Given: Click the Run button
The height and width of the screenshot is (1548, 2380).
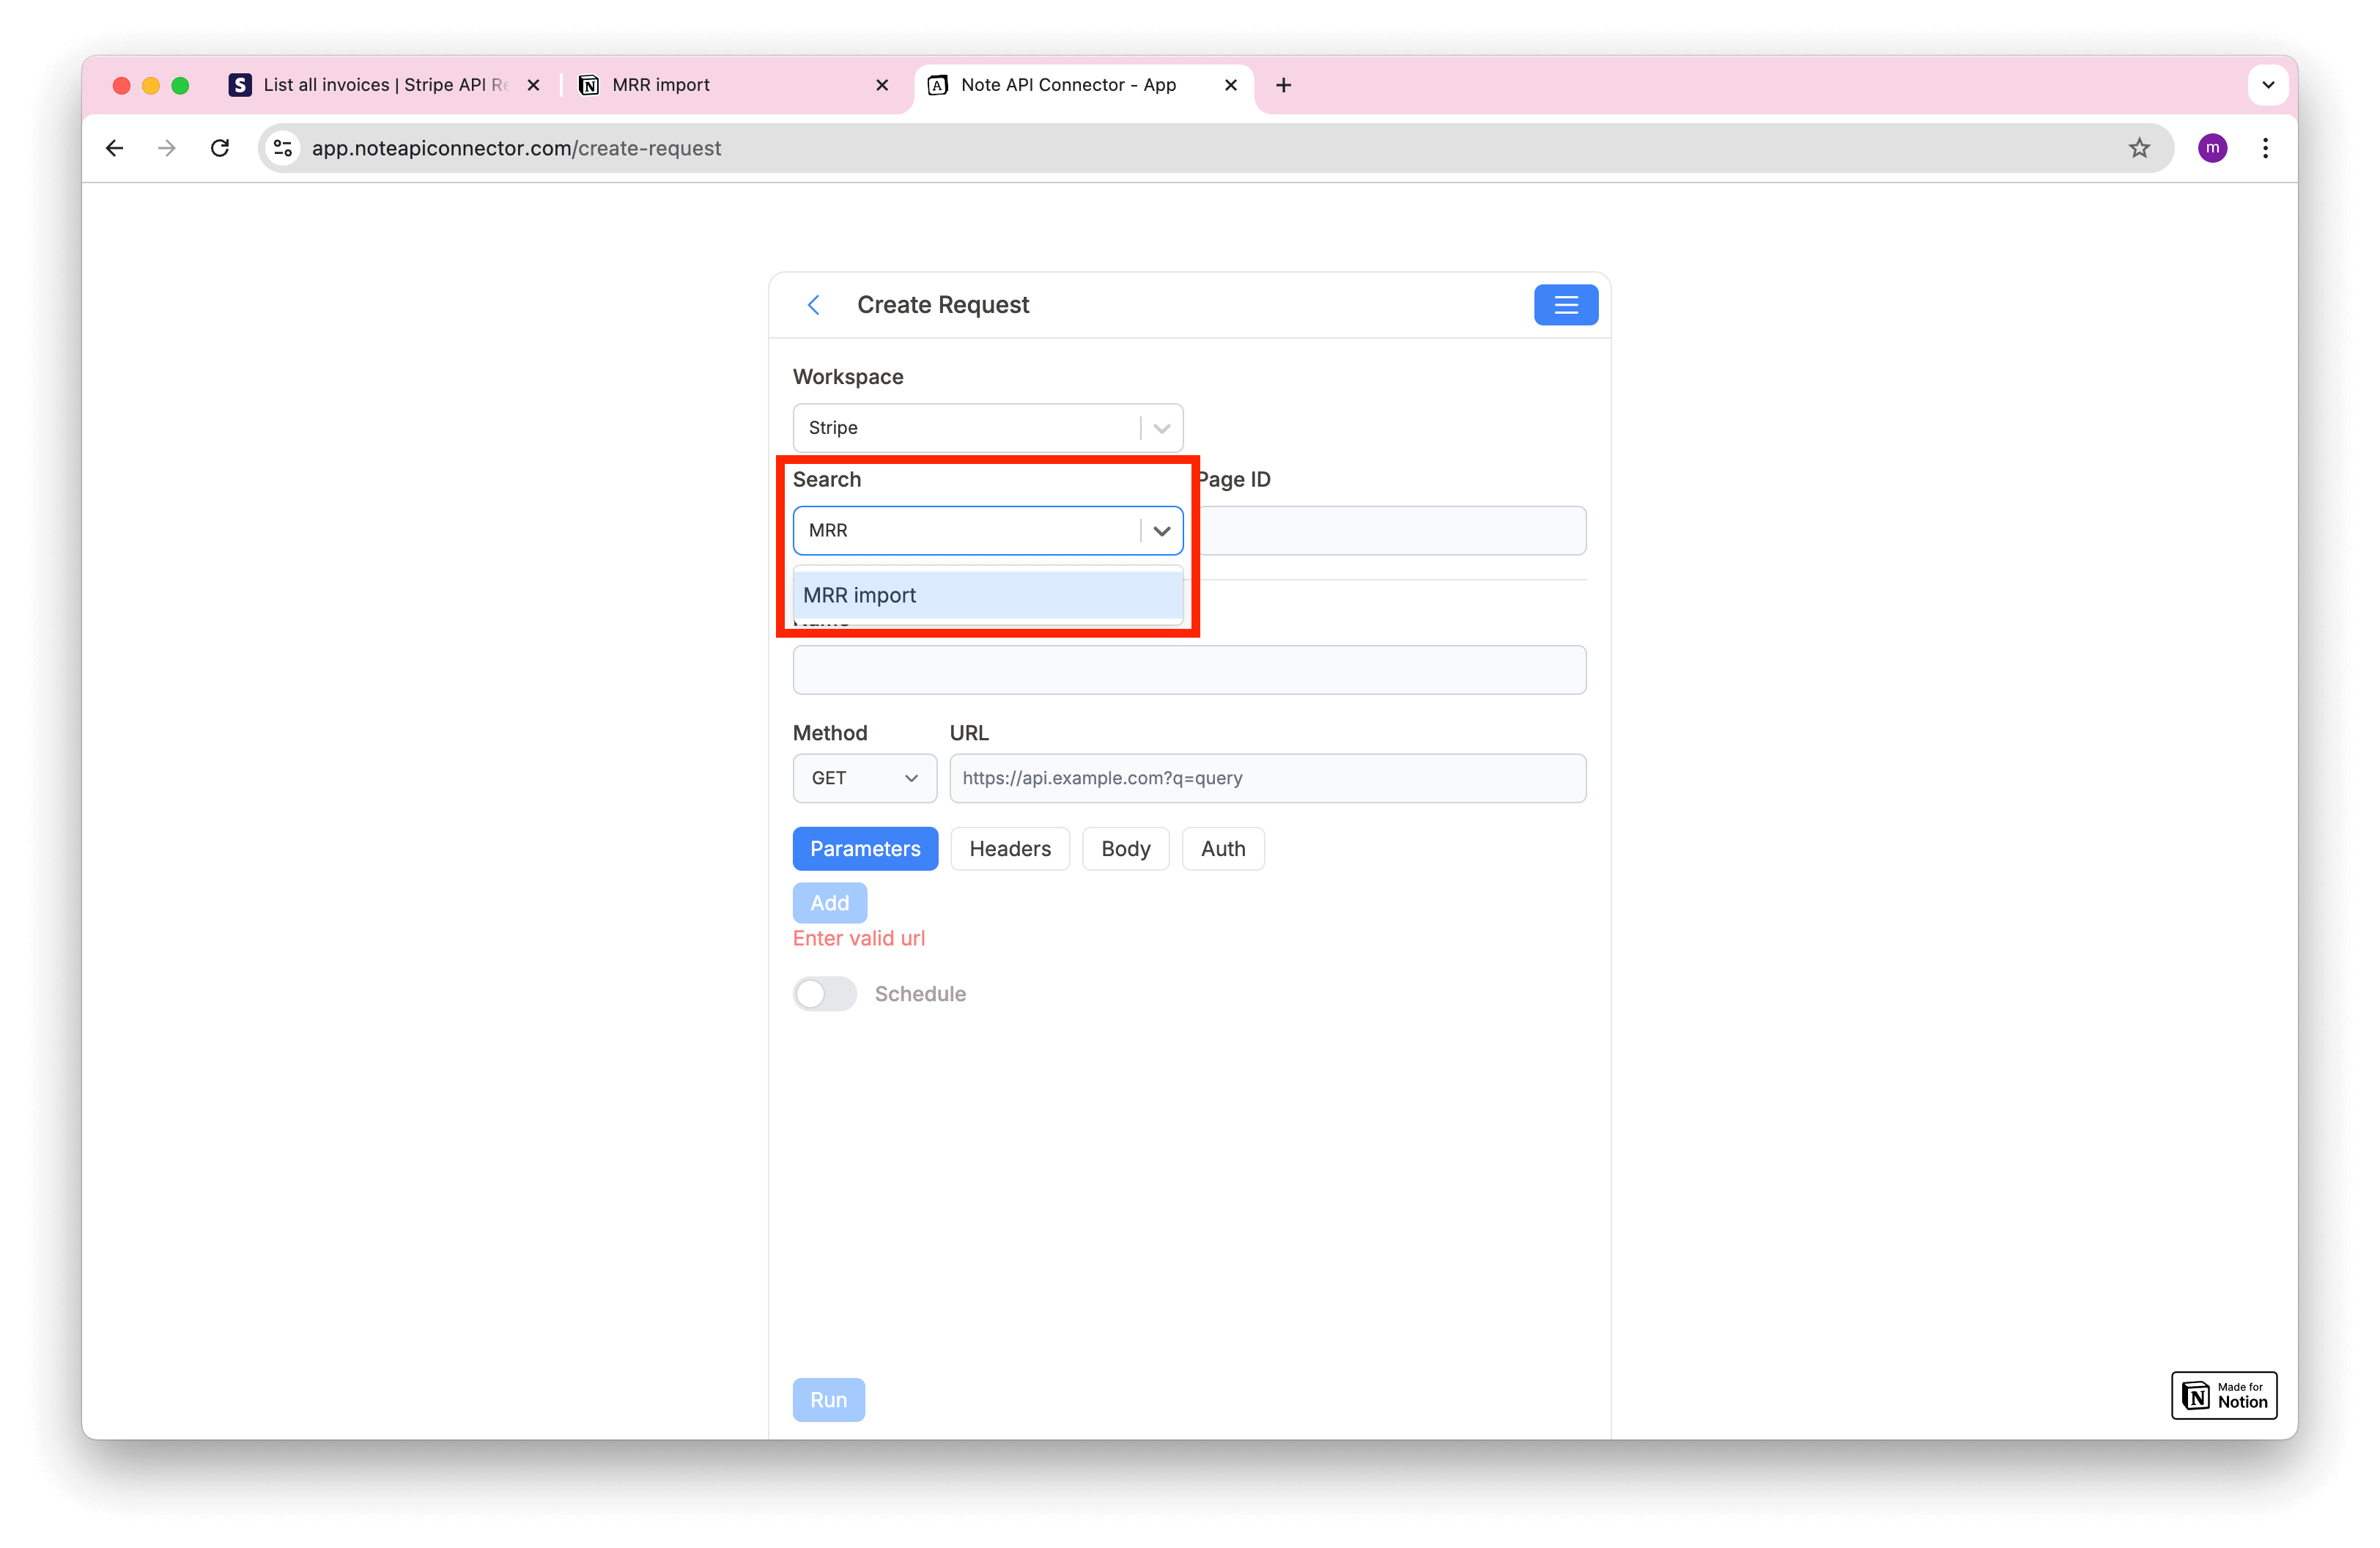Looking at the screenshot, I should [831, 1398].
